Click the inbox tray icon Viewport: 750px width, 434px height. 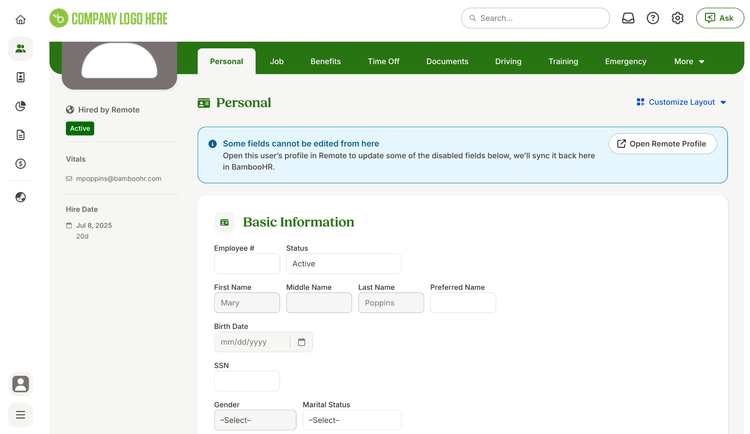tap(628, 18)
